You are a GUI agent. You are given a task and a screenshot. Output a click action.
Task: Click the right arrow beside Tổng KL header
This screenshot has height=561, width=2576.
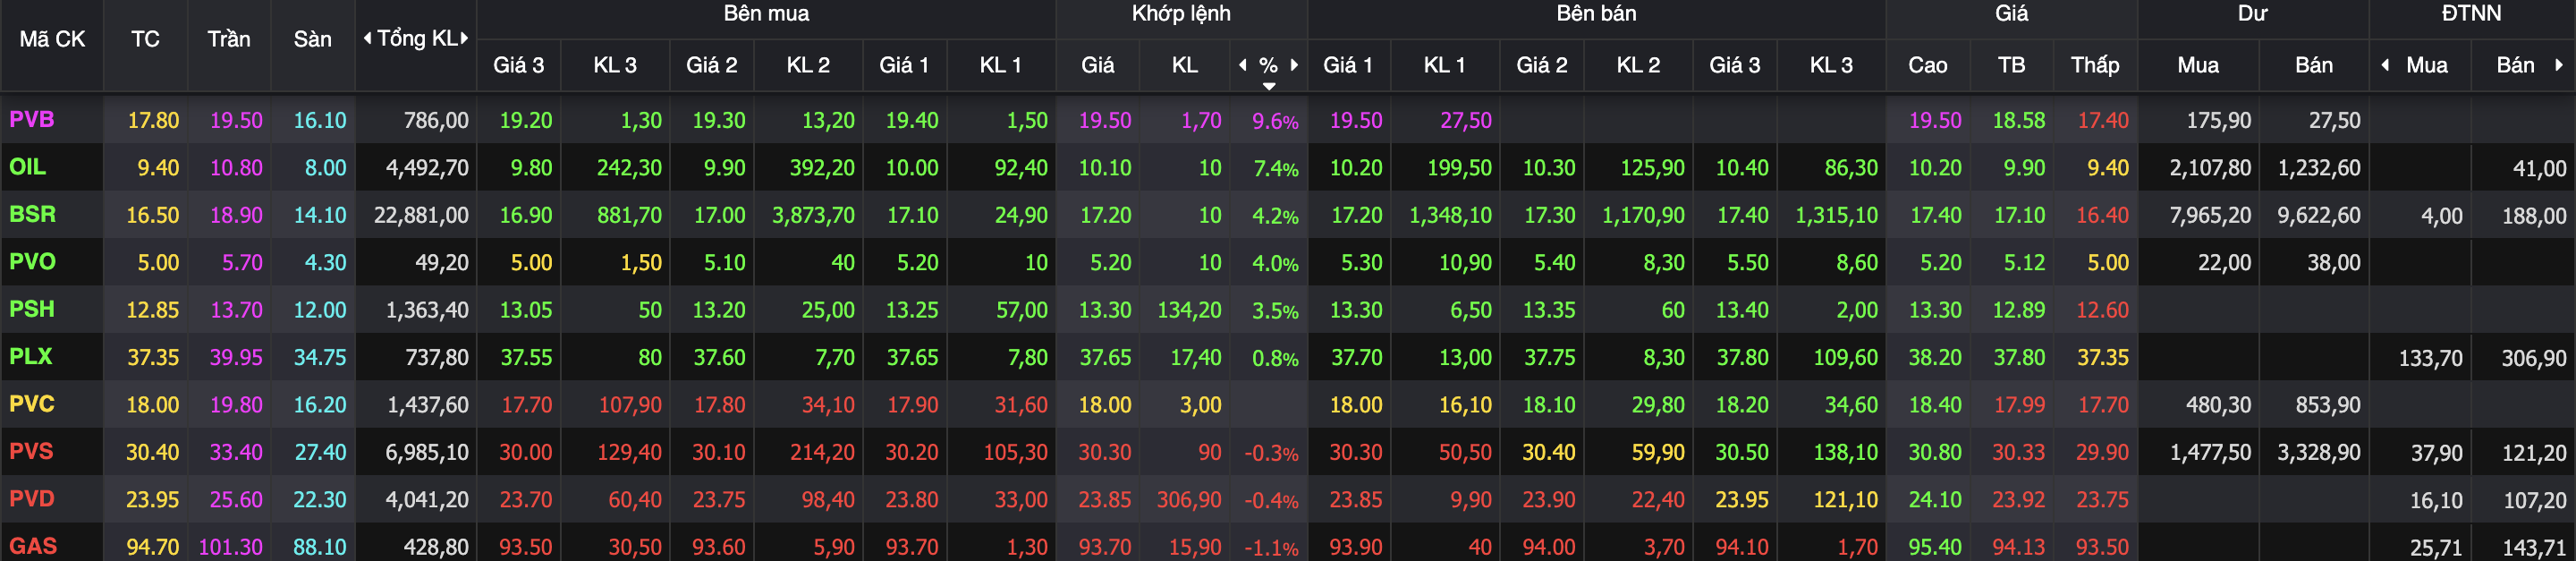[464, 39]
